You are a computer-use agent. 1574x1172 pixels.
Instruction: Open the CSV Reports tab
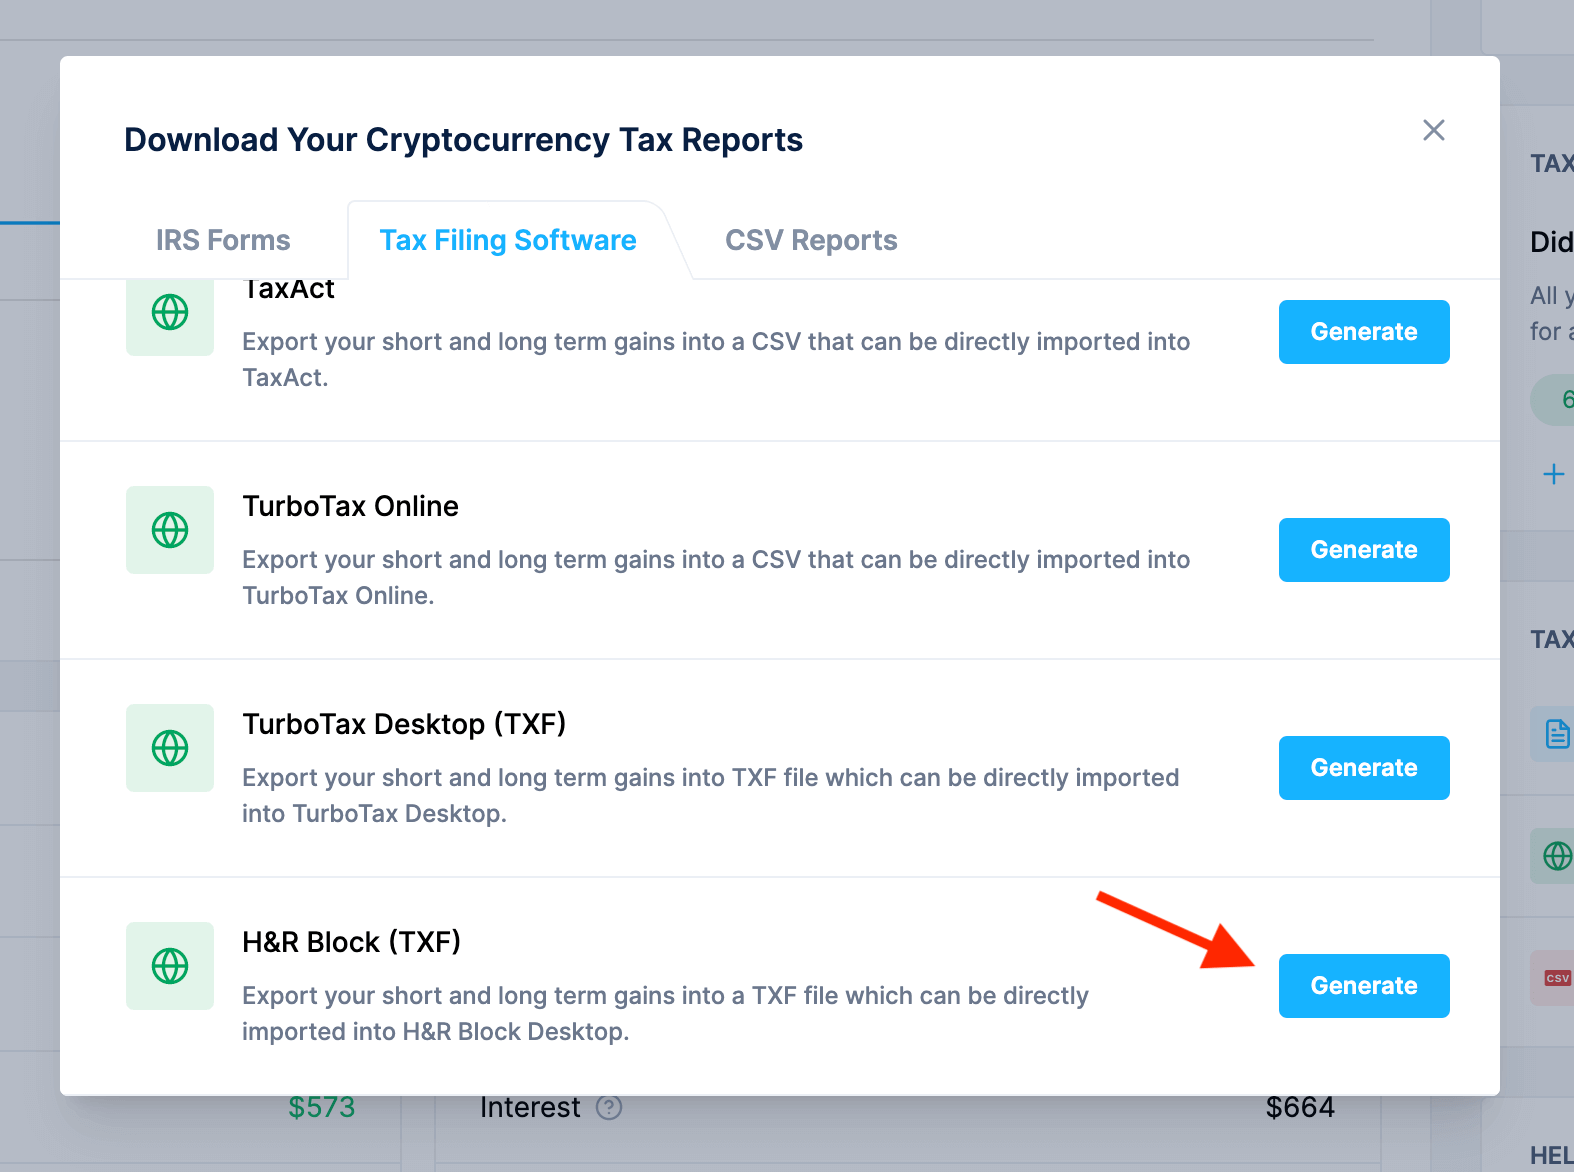click(810, 240)
